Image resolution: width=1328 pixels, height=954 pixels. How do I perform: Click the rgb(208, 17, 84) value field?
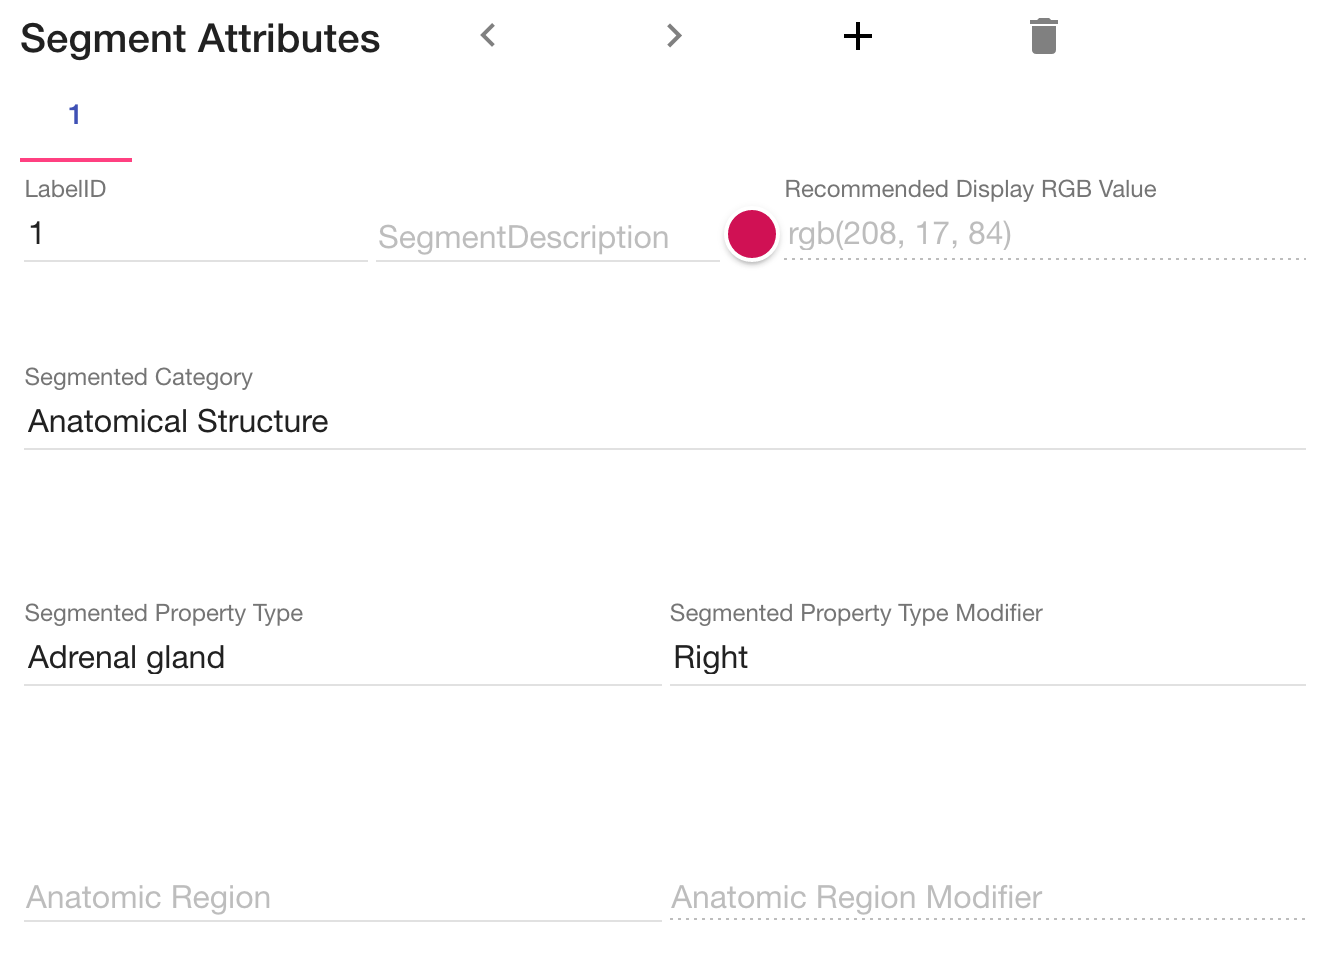coord(1044,235)
